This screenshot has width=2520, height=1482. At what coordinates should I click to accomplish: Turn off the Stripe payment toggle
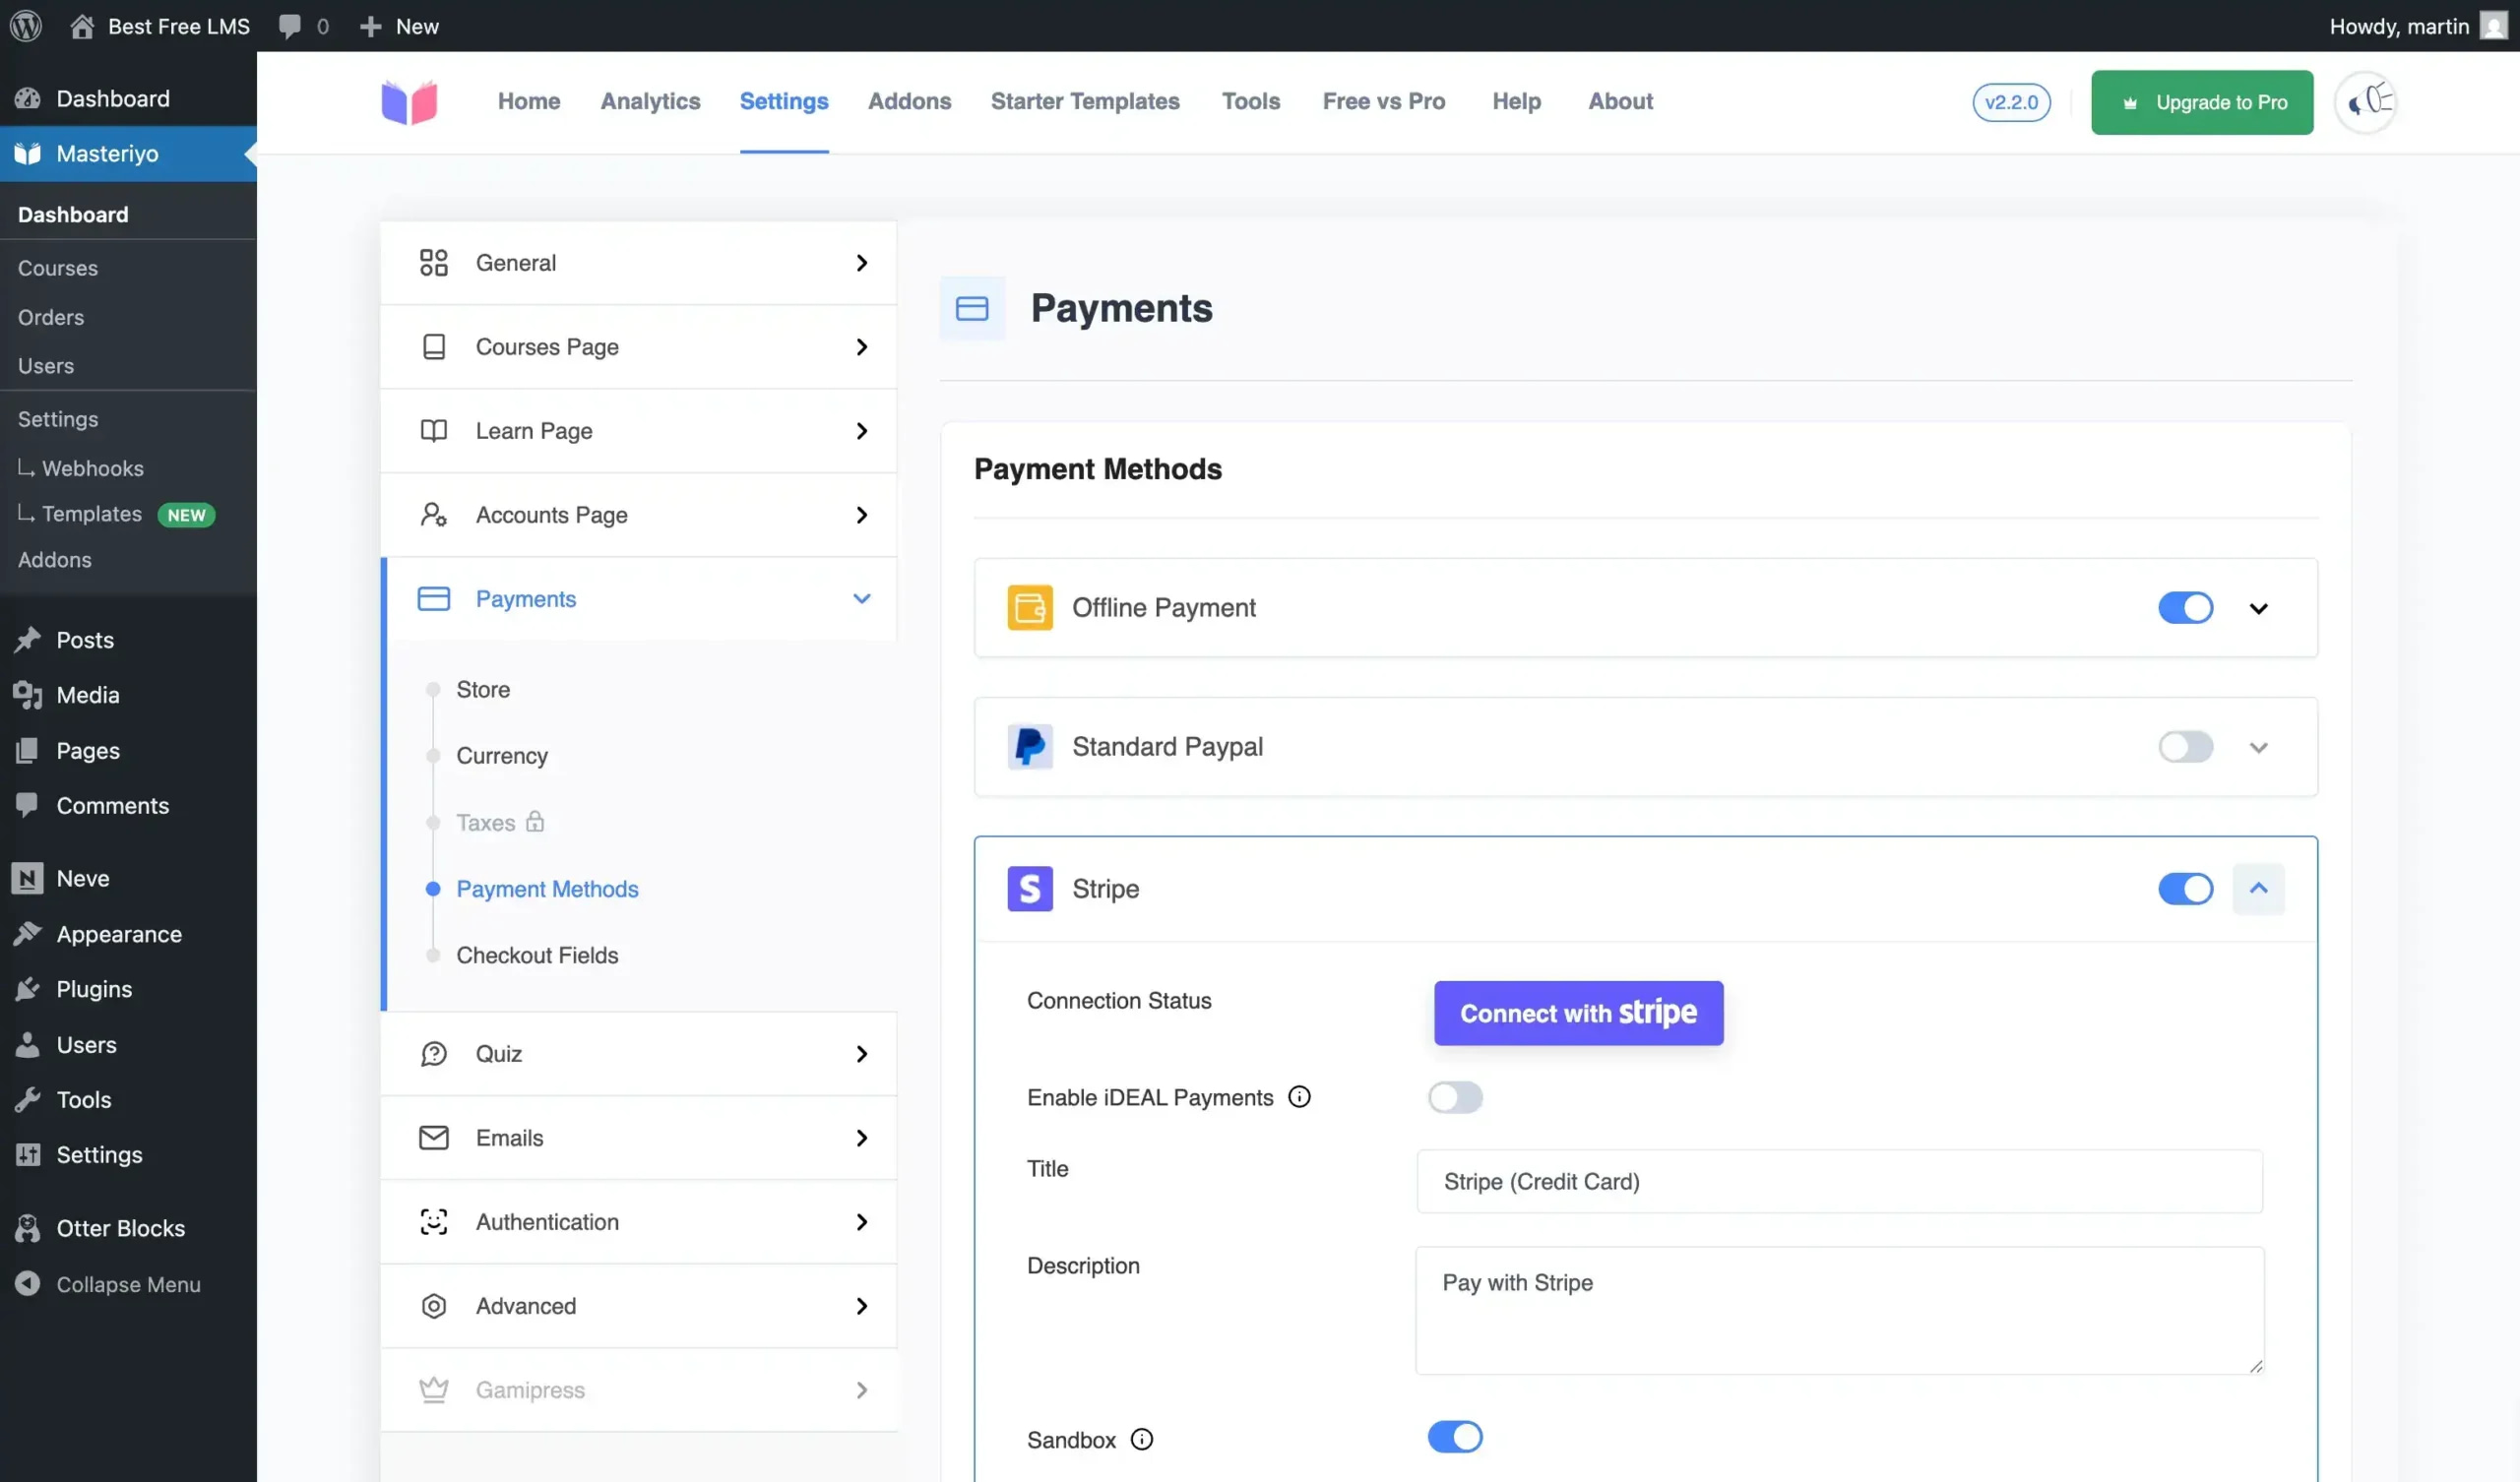(2185, 888)
